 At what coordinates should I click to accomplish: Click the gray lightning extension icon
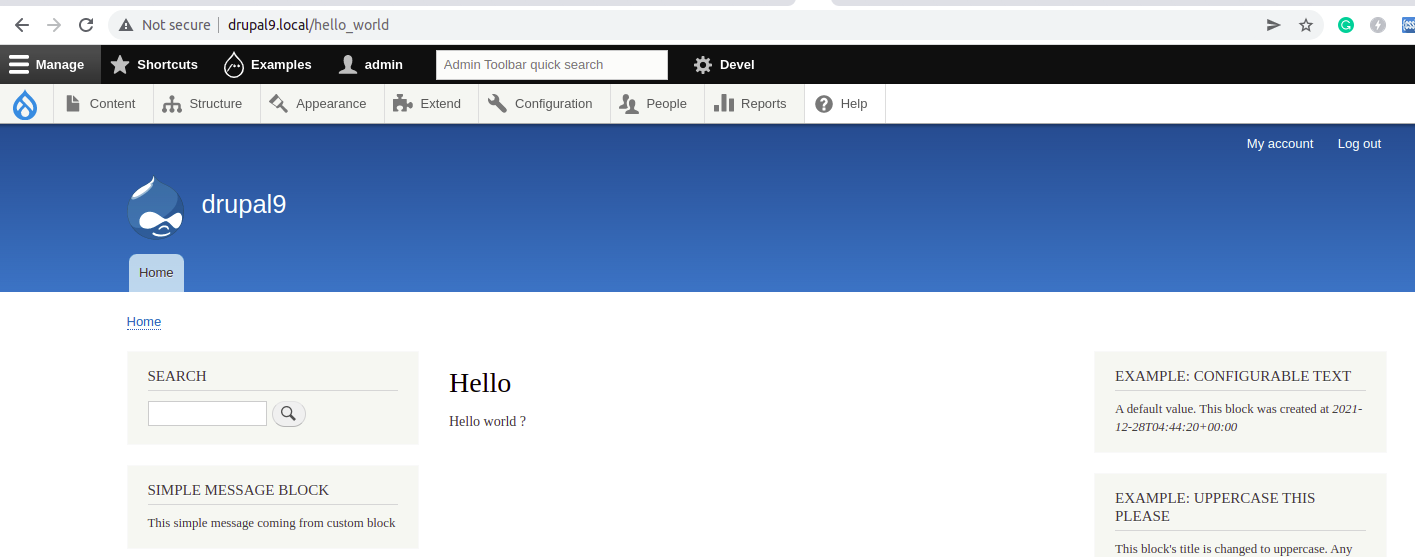1378,25
